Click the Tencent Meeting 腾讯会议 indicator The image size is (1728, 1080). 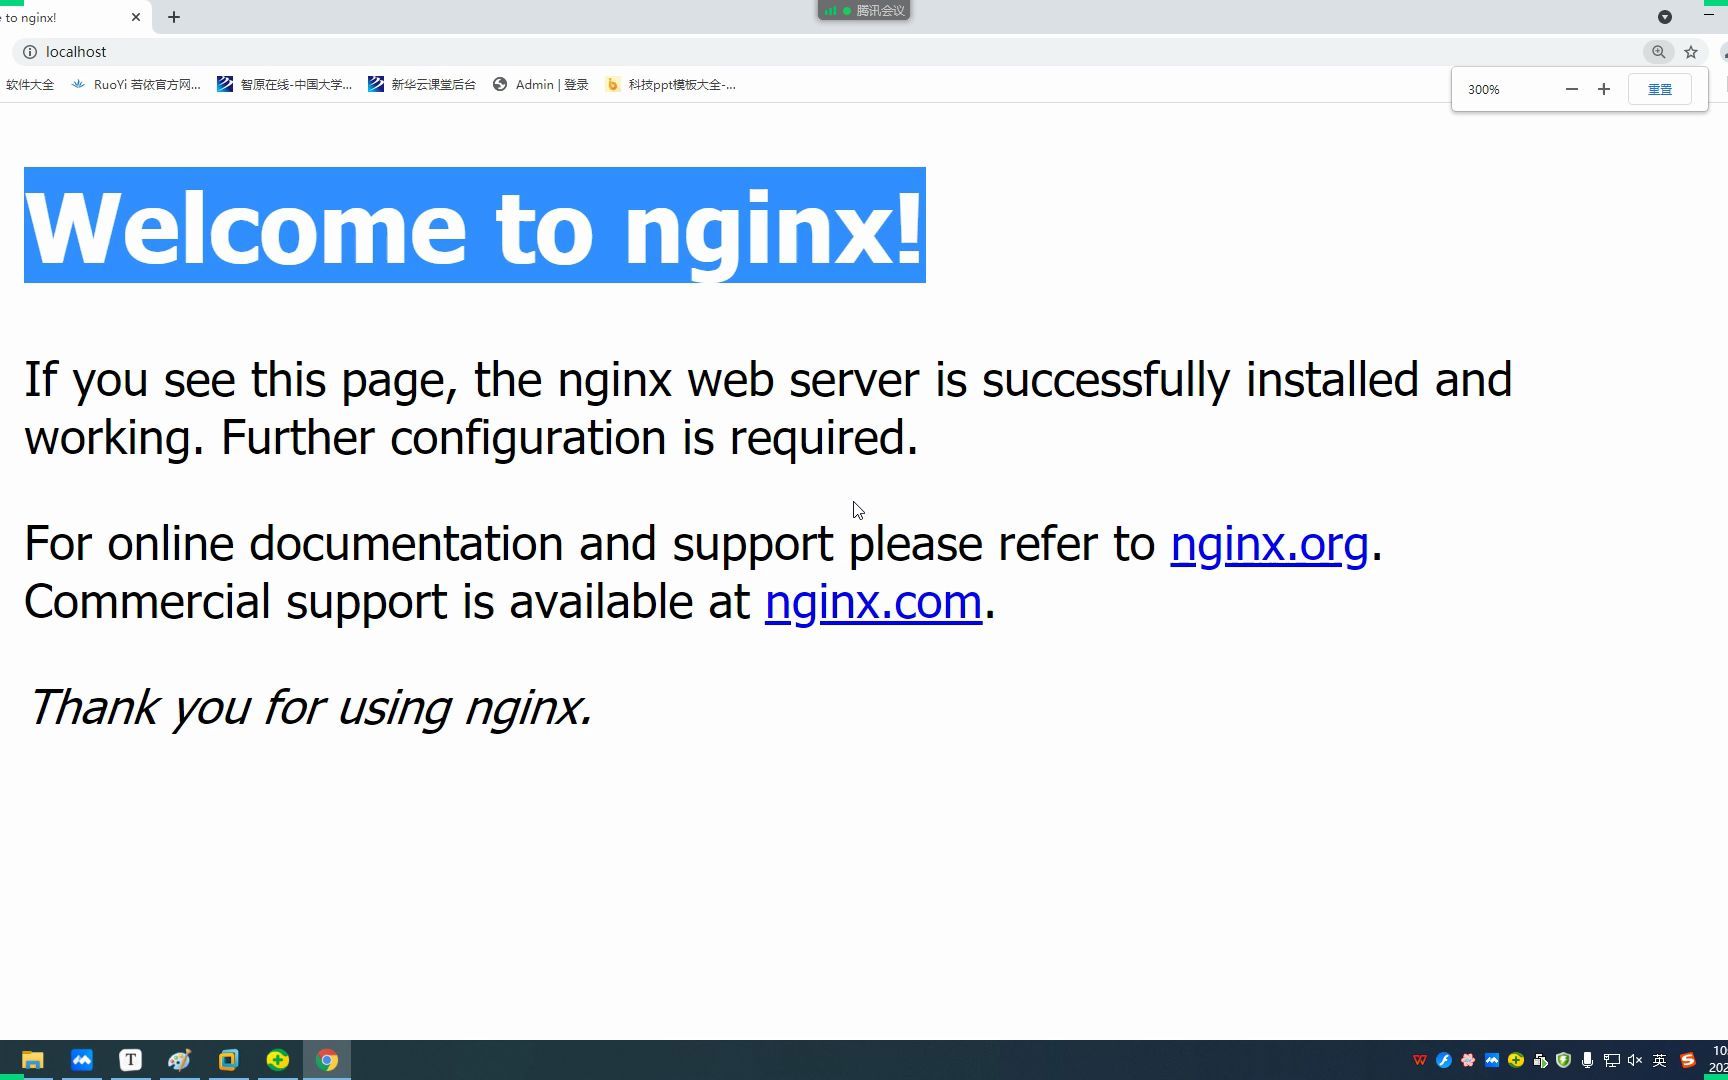[864, 11]
